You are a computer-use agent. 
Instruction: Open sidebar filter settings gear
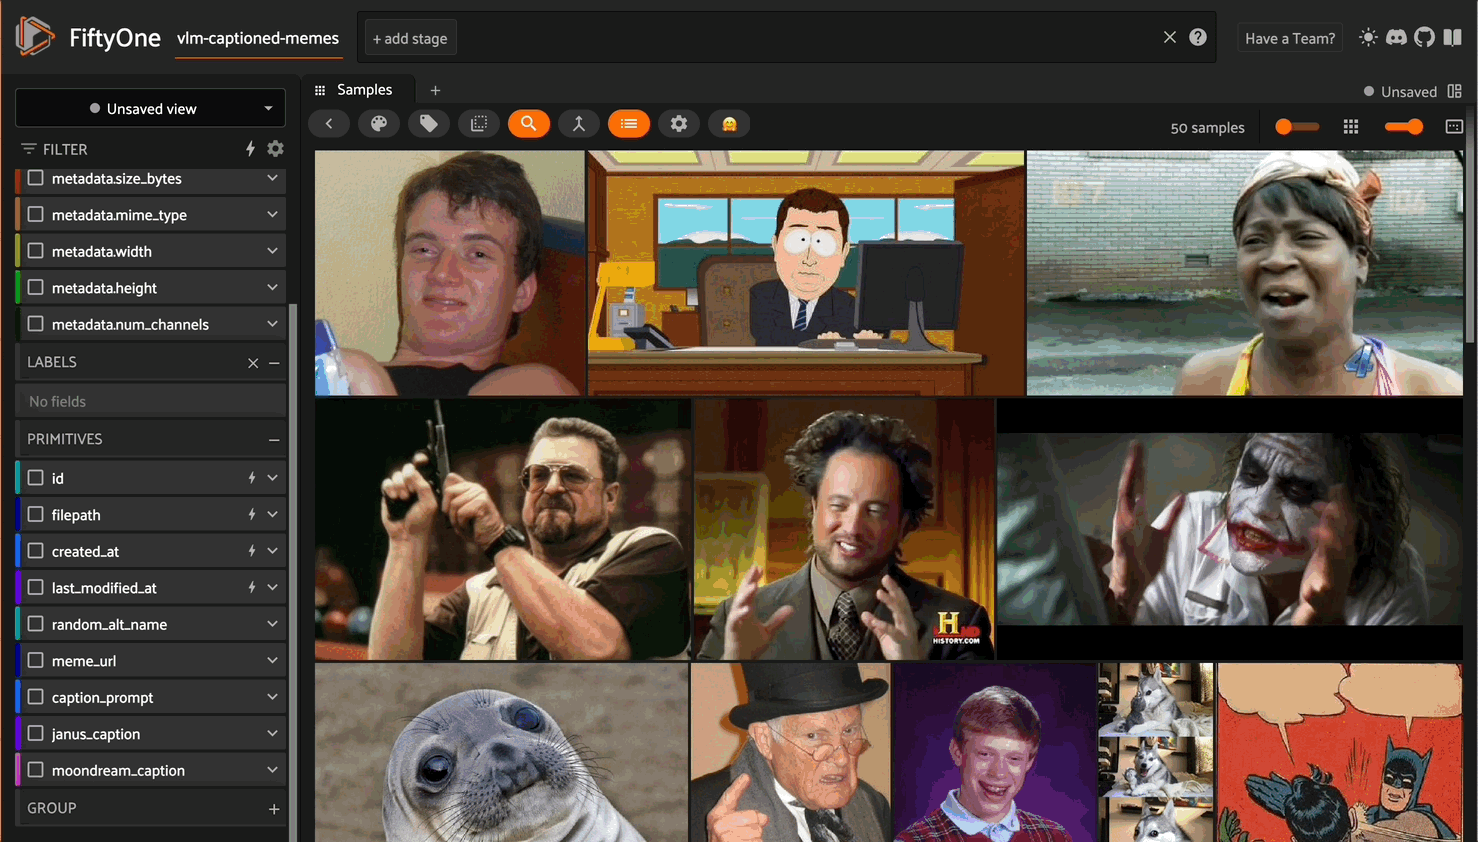[x=275, y=149]
